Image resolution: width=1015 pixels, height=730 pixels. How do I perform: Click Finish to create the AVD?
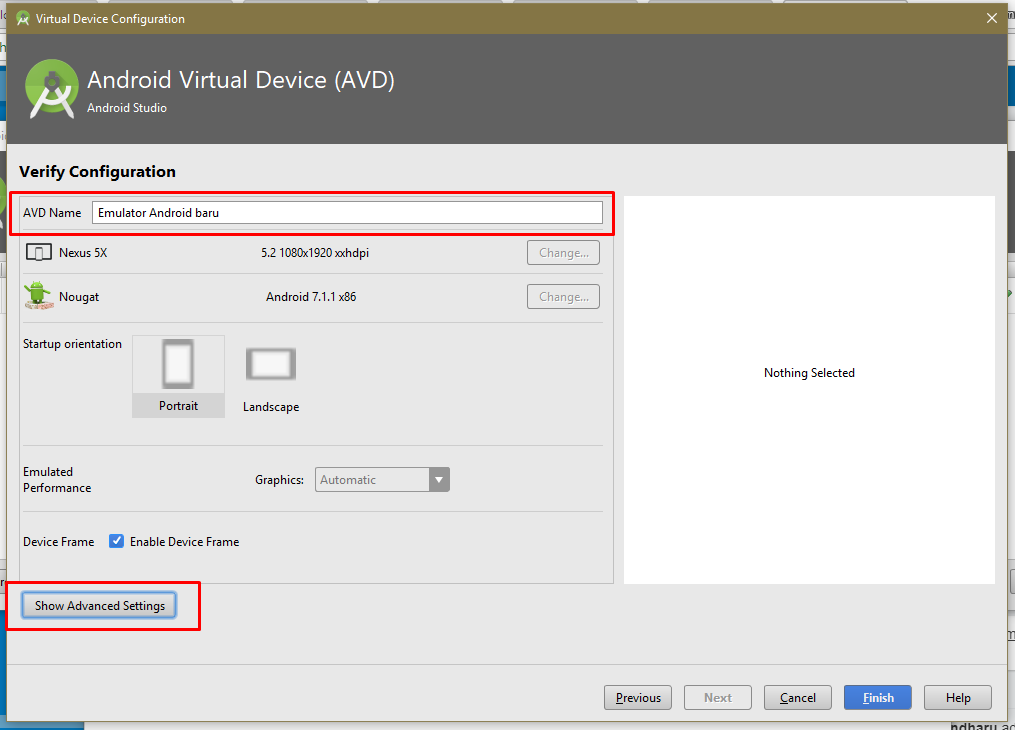(x=878, y=698)
